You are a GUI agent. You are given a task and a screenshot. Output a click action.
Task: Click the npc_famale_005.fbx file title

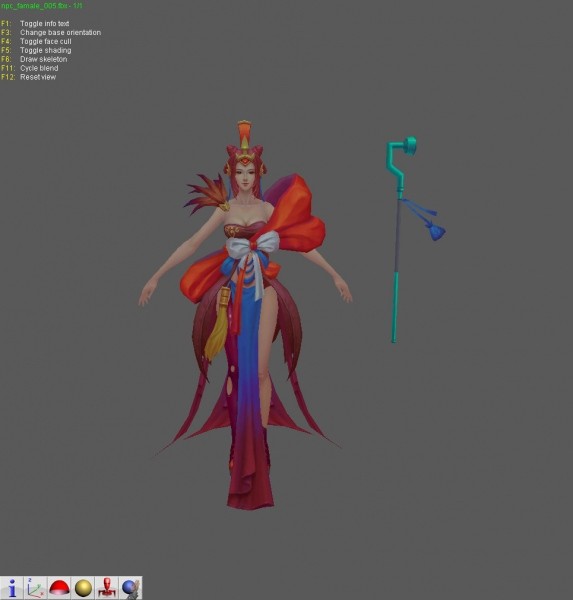pyautogui.click(x=41, y=6)
